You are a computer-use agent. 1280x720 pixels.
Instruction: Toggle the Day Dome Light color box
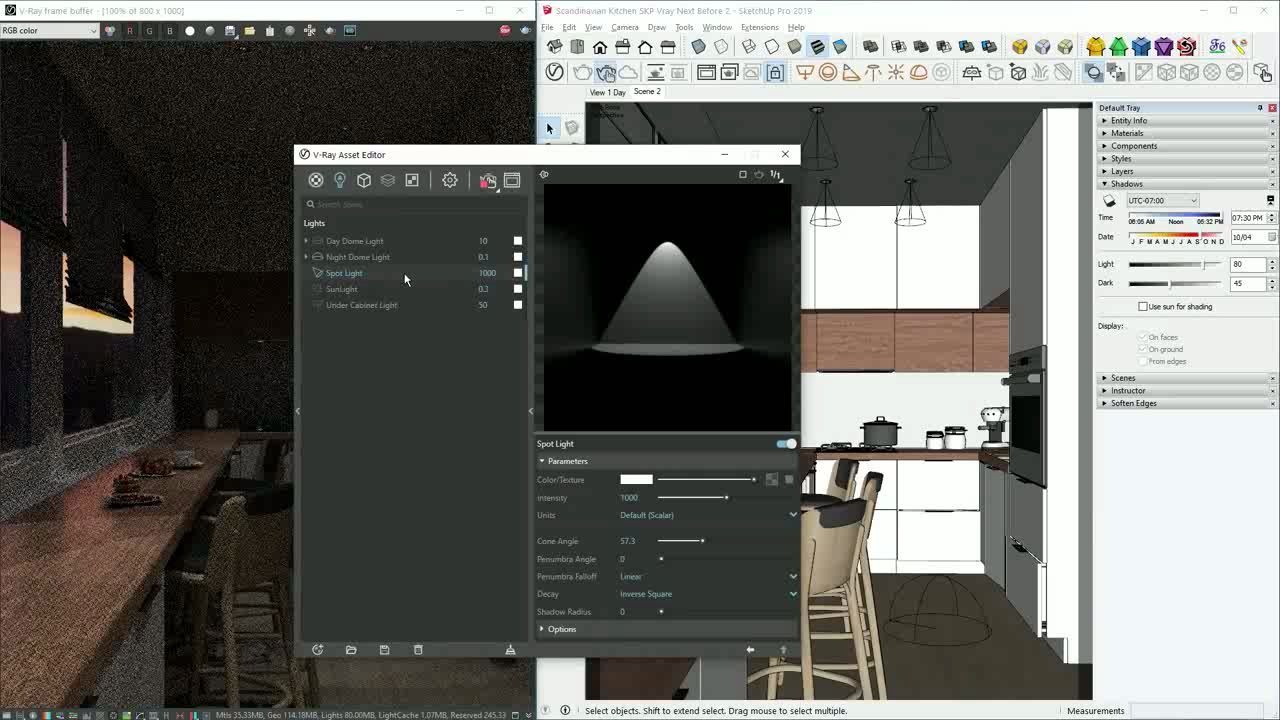point(517,240)
